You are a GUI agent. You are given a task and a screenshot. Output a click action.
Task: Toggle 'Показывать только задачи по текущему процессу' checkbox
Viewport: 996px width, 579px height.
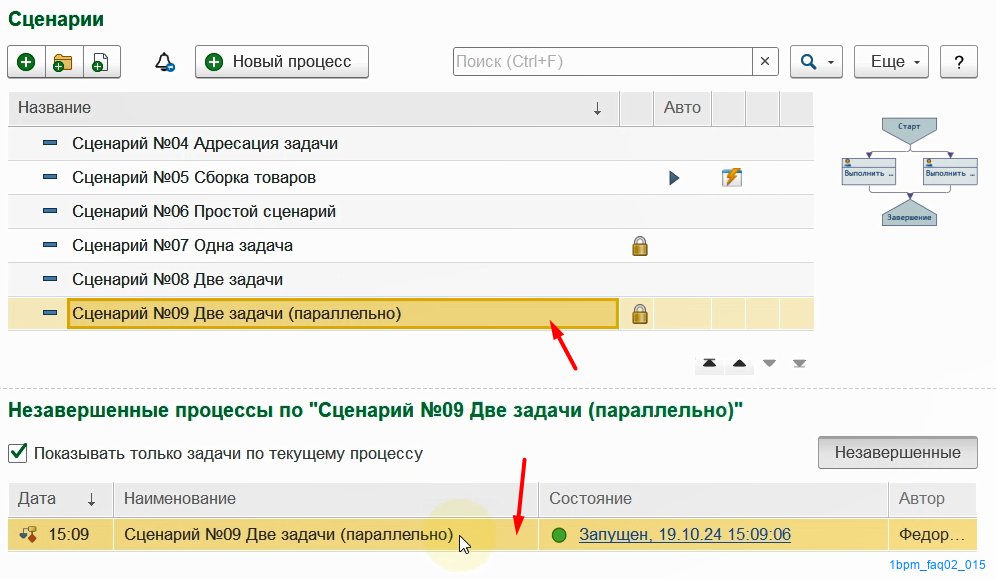[x=18, y=453]
